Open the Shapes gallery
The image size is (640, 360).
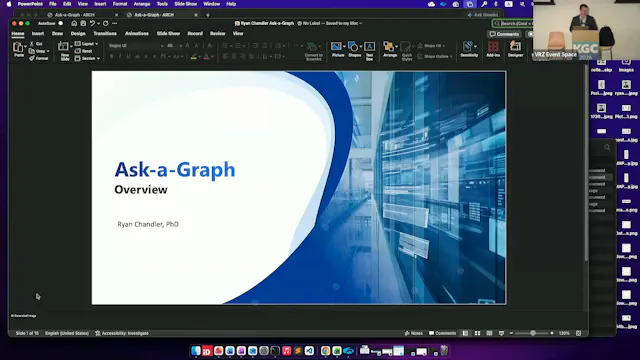click(354, 49)
